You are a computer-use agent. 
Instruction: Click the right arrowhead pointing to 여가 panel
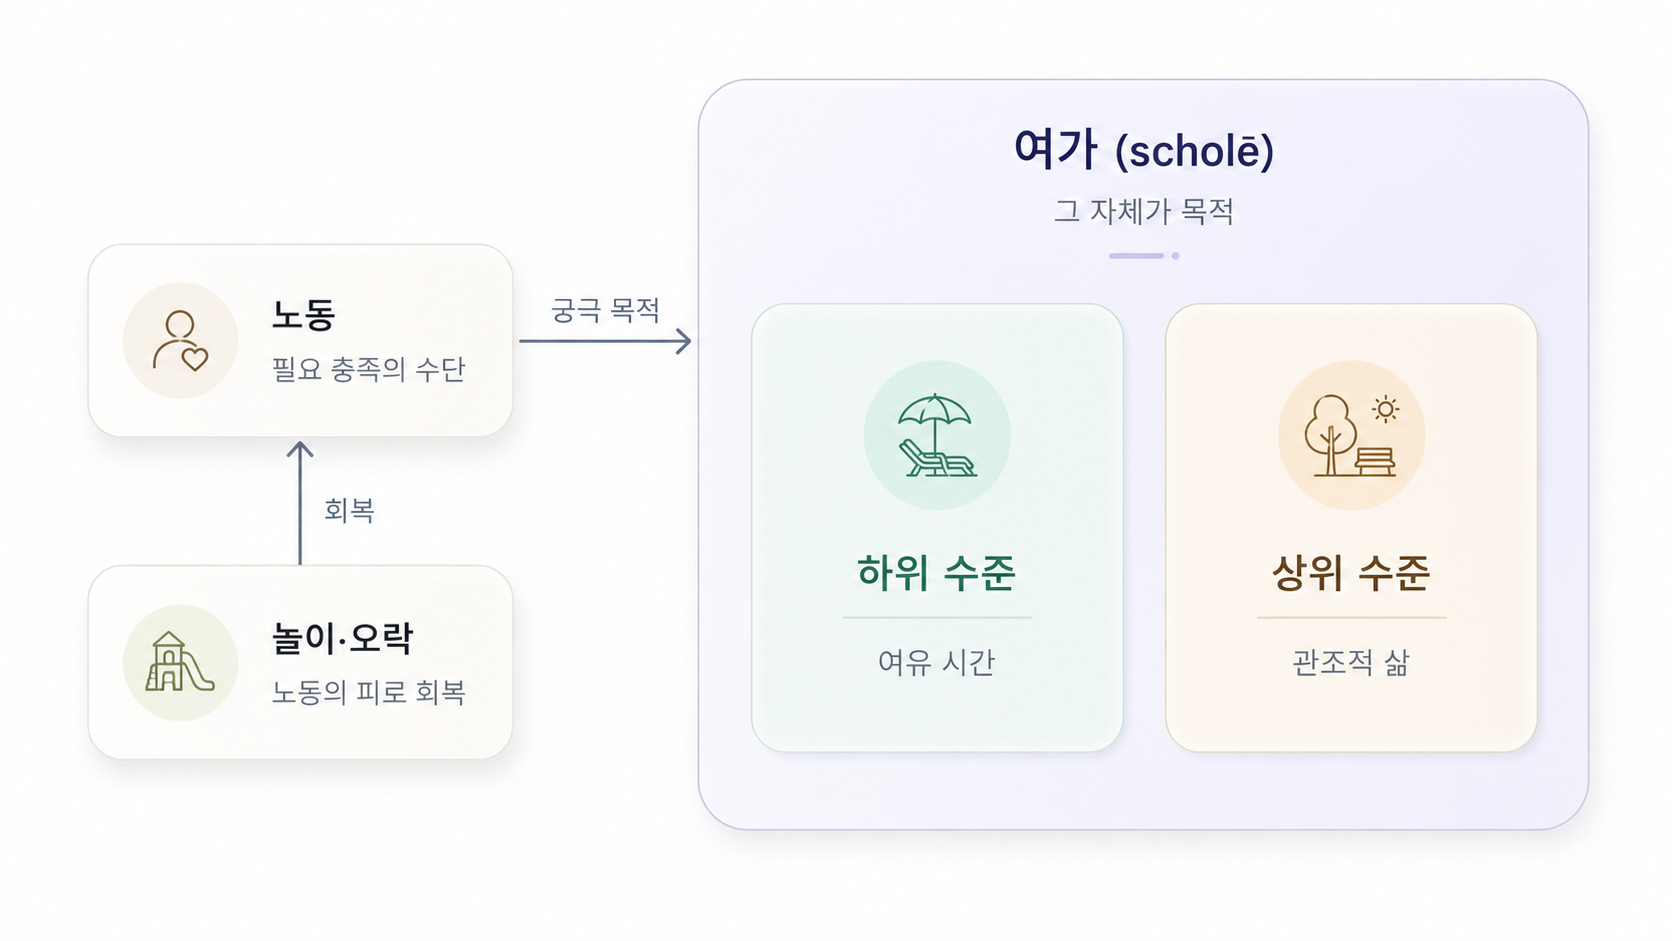point(684,341)
